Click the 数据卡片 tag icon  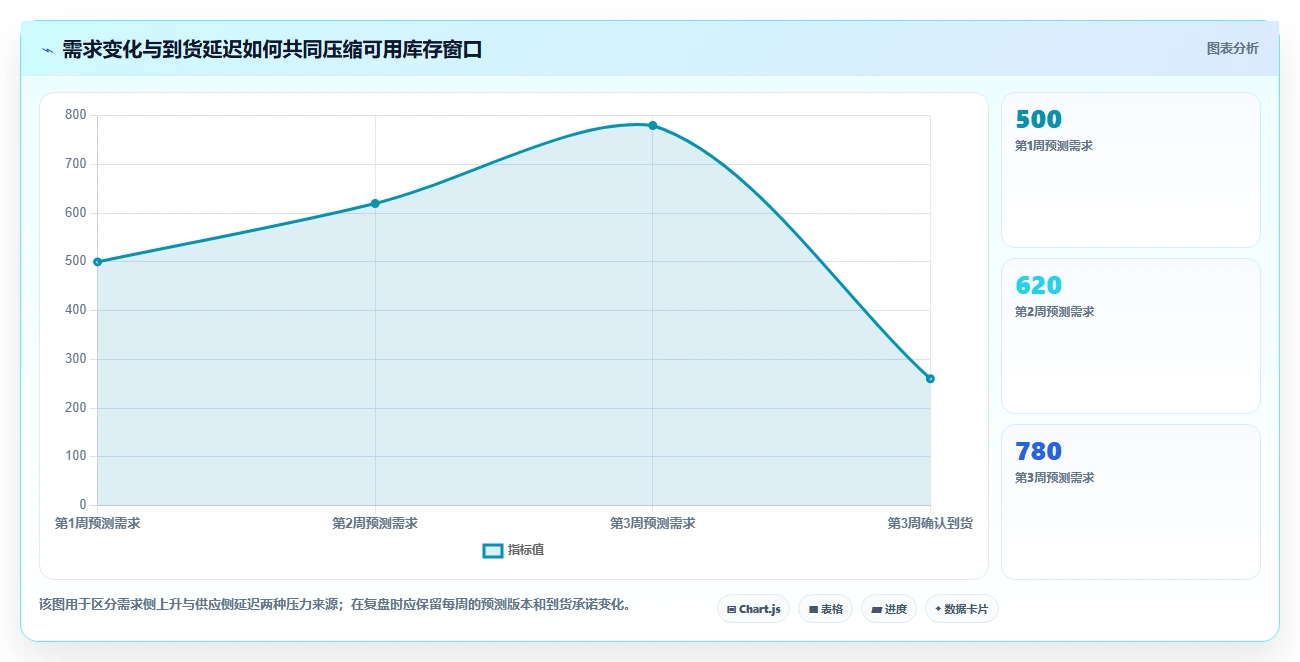[x=938, y=609]
